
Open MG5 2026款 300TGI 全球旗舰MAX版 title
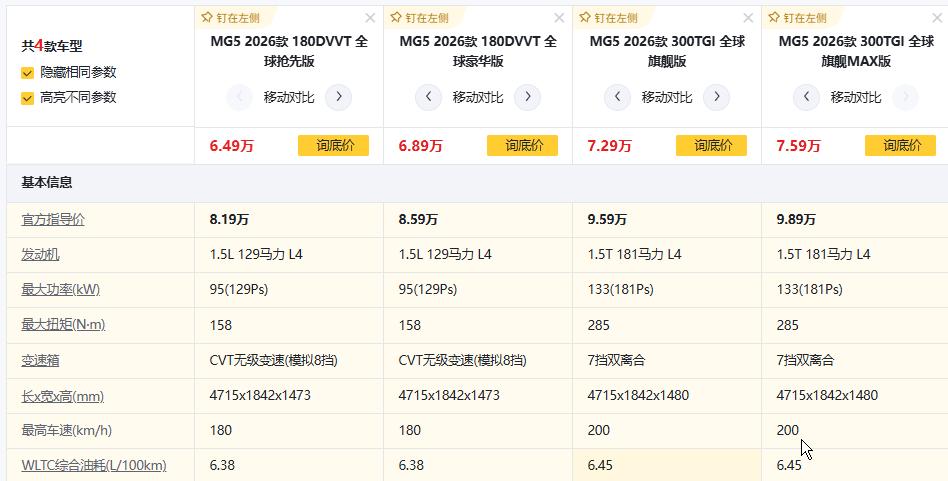[x=856, y=51]
